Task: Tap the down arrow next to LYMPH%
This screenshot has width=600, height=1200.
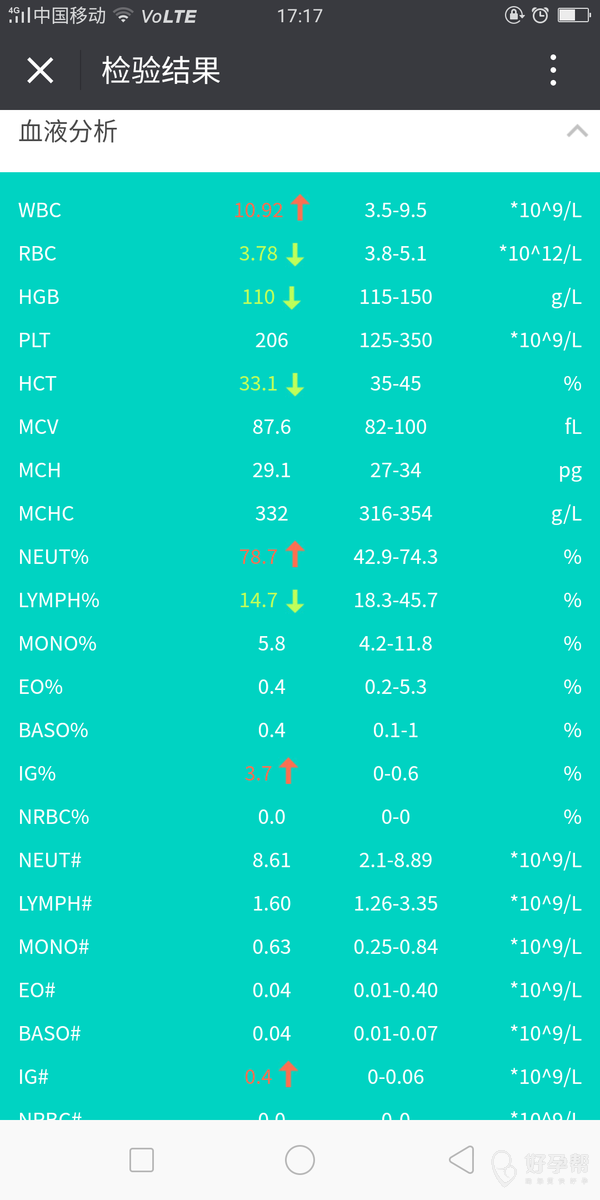Action: (295, 601)
